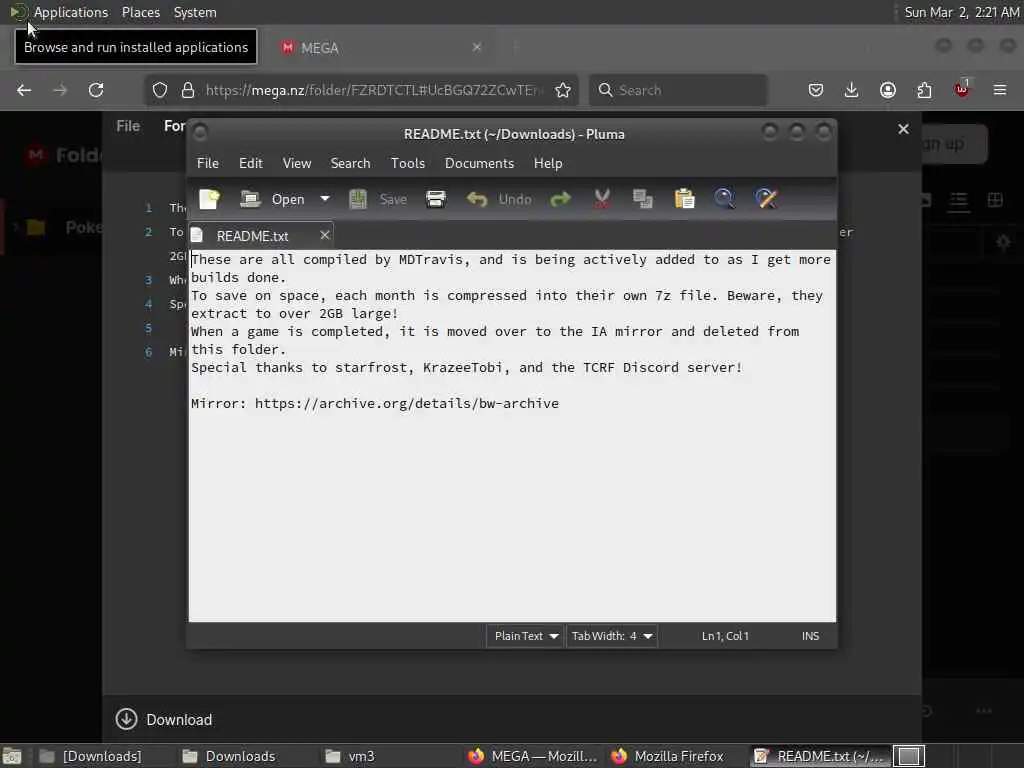Click the Ln 1, Col 1 status text
Screen dimensions: 1024x768
click(725, 636)
